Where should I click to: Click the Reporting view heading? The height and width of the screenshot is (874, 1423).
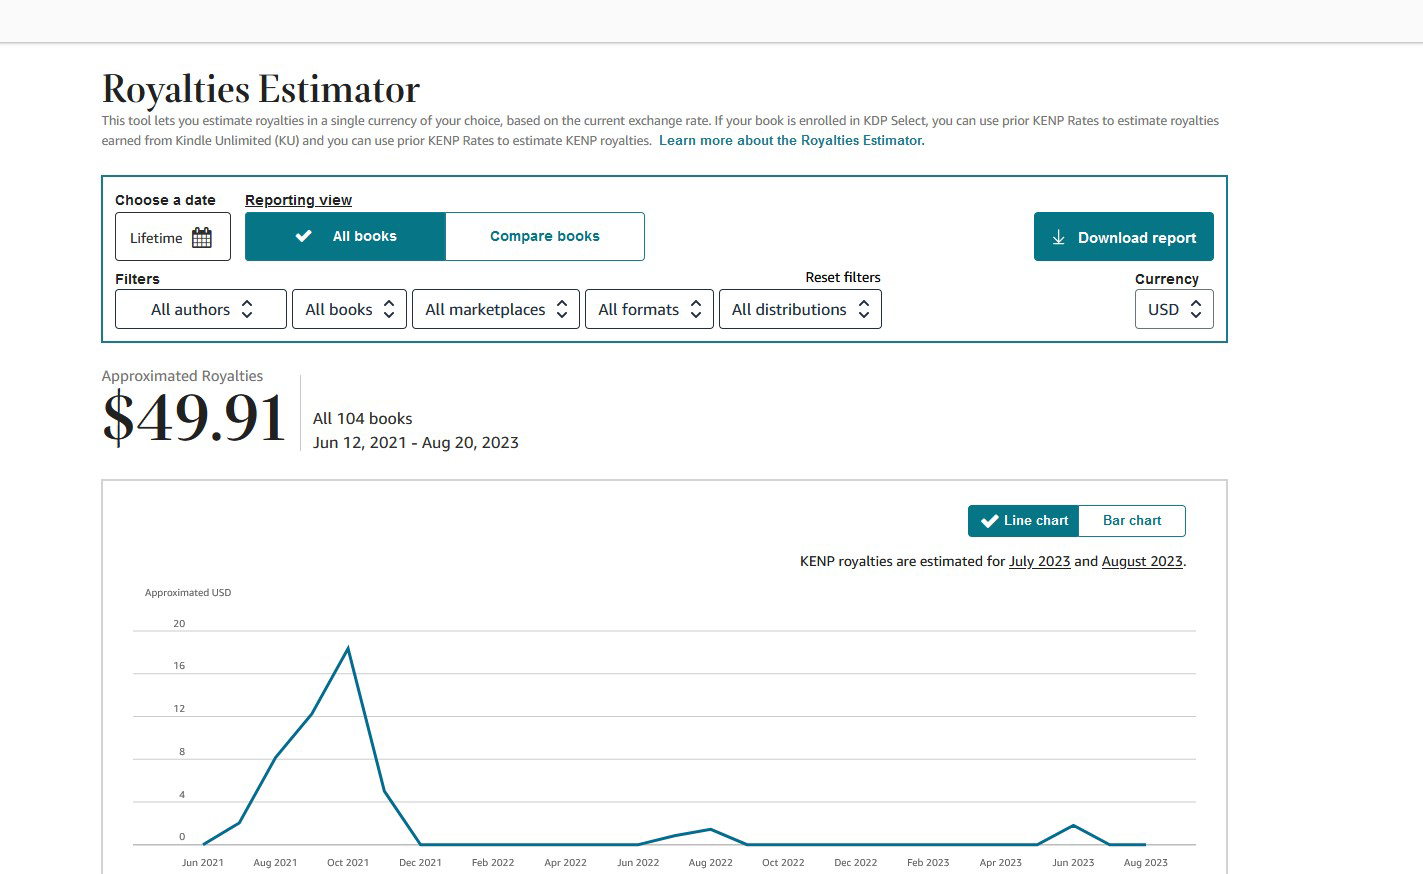298,200
